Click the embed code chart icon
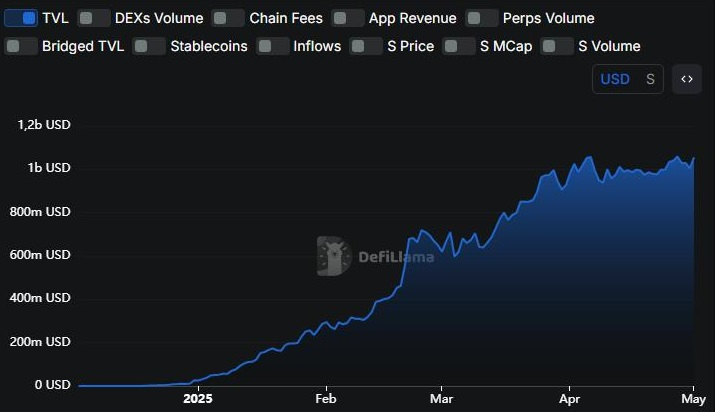This screenshot has width=715, height=412. click(687, 79)
